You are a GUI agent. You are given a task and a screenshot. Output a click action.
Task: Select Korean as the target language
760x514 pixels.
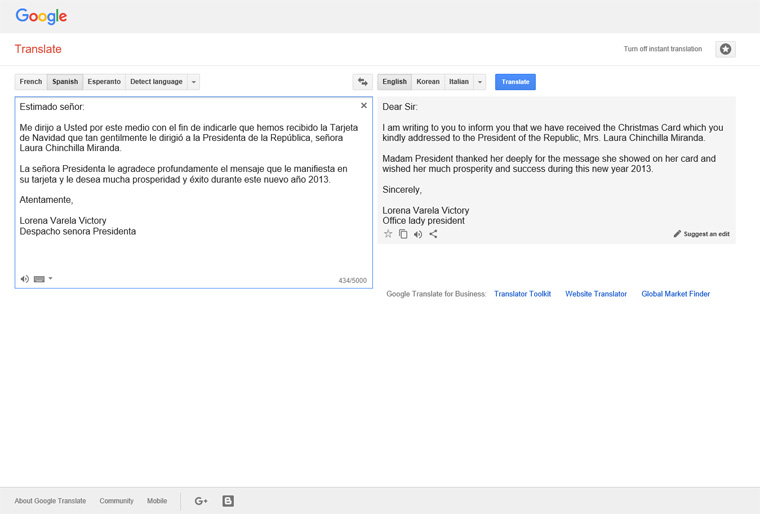(x=428, y=81)
